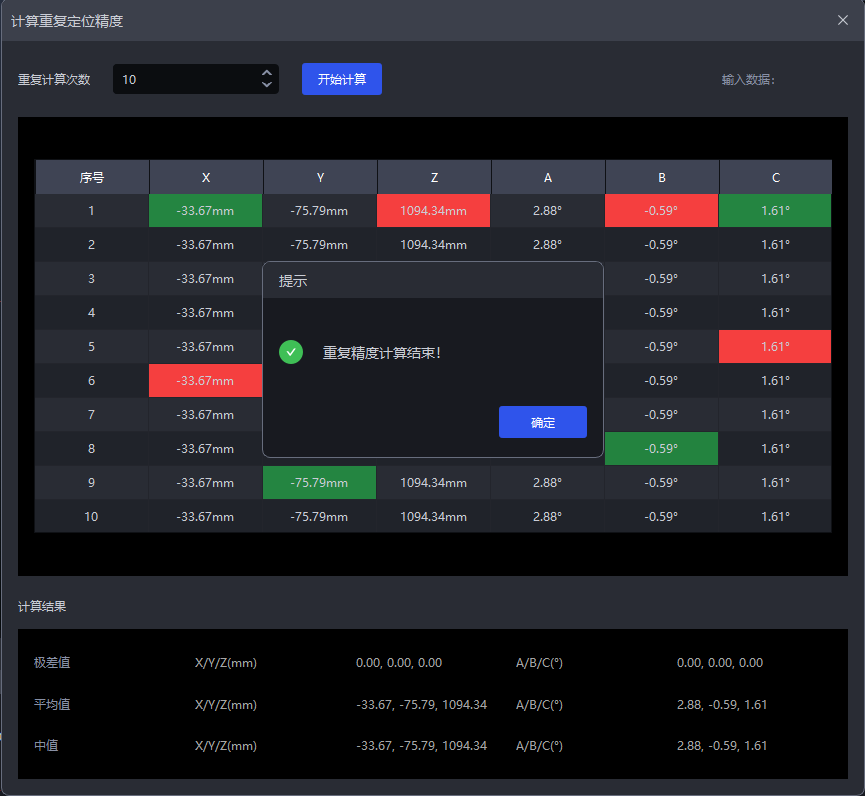865x796 pixels.
Task: Click the green success checkmark icon
Action: (291, 352)
